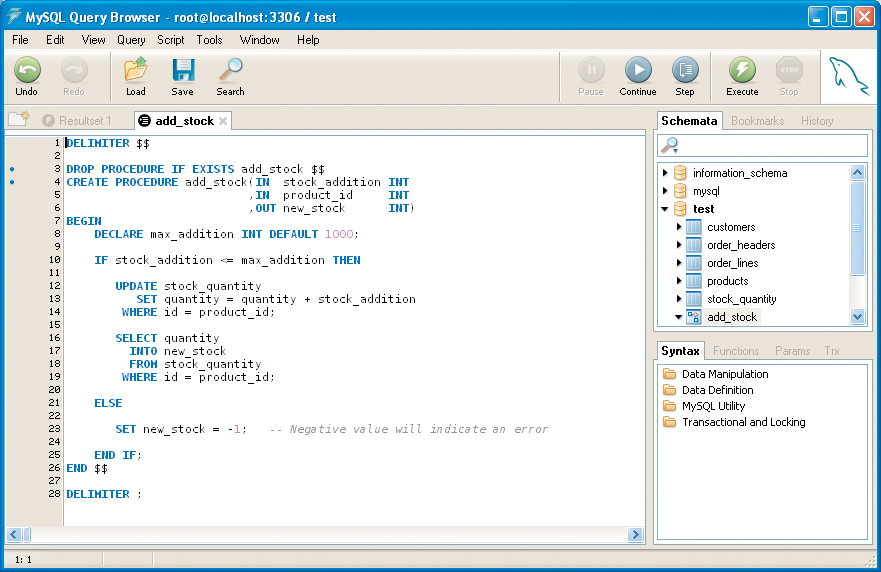Open the Tools menu
Viewport: 881px width, 572px height.
(x=210, y=40)
